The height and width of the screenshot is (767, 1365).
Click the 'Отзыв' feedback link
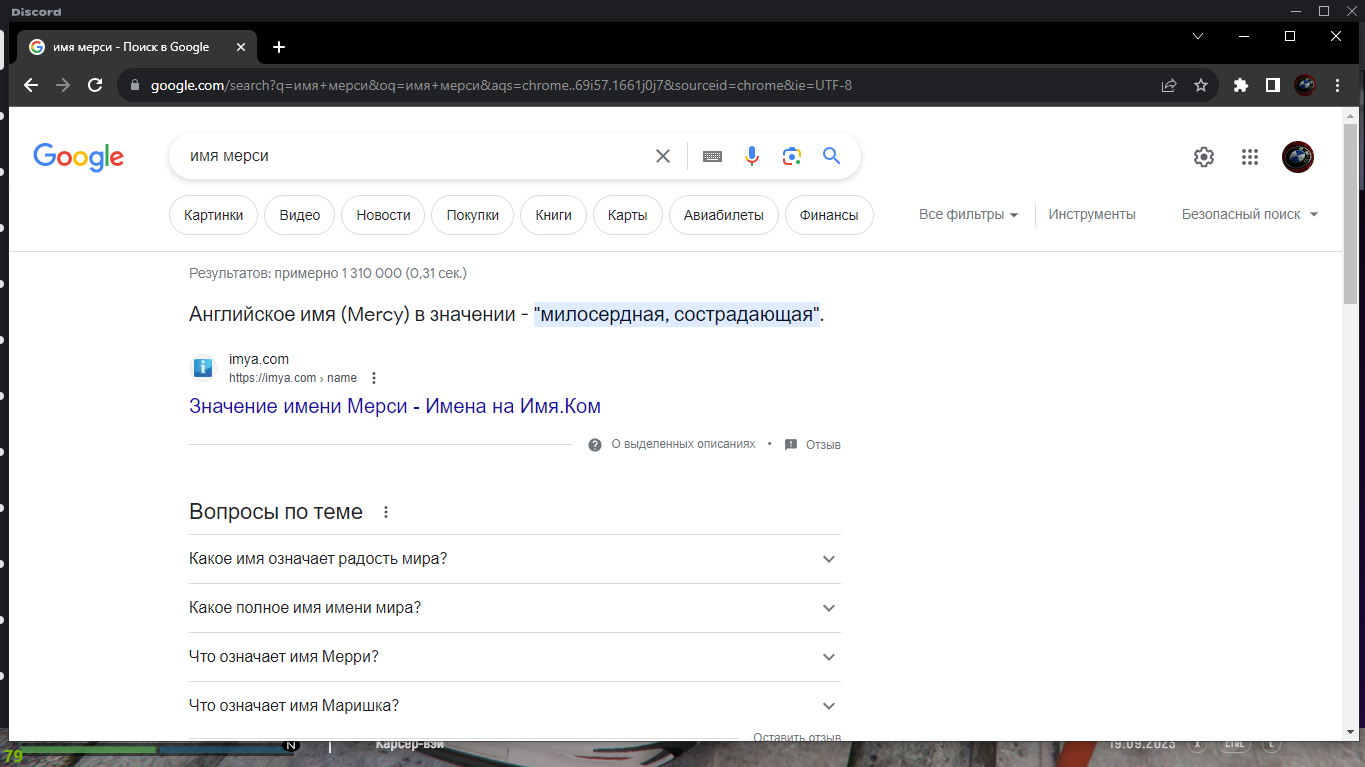[823, 444]
